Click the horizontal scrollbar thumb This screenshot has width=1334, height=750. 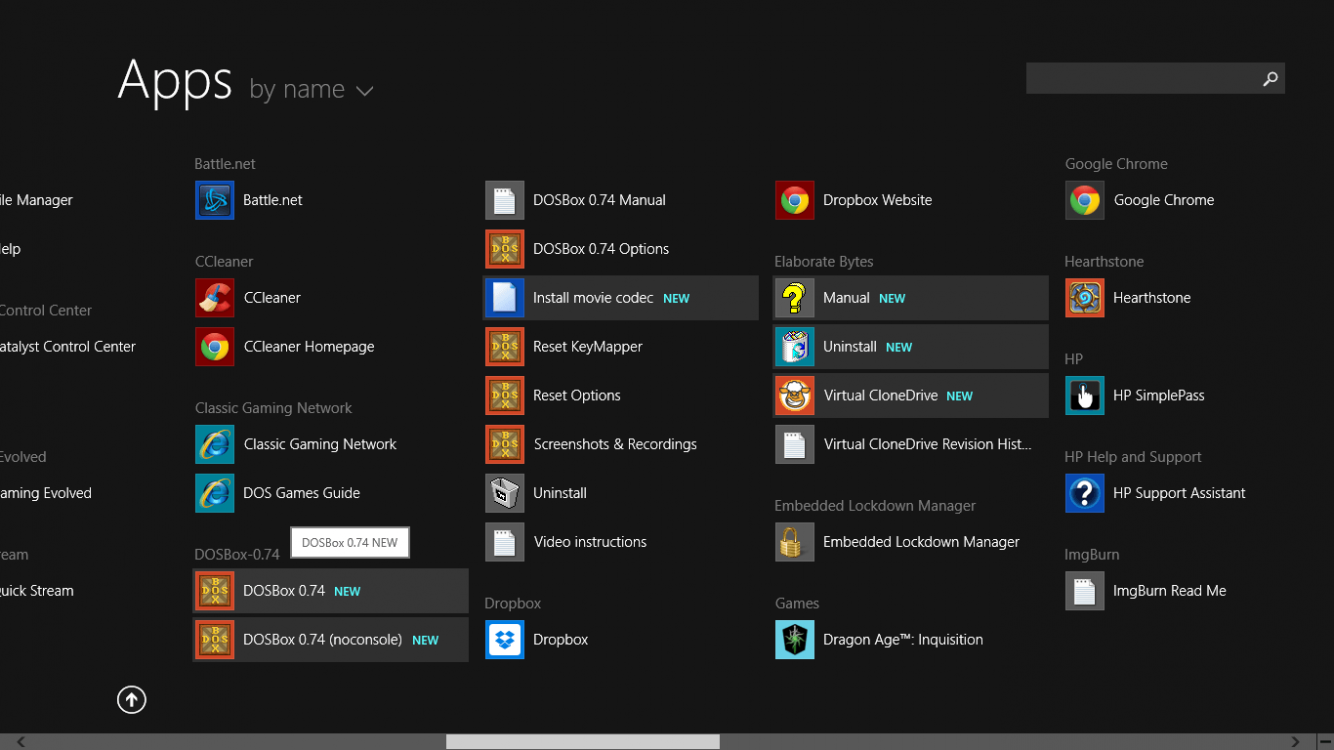[x=583, y=742]
